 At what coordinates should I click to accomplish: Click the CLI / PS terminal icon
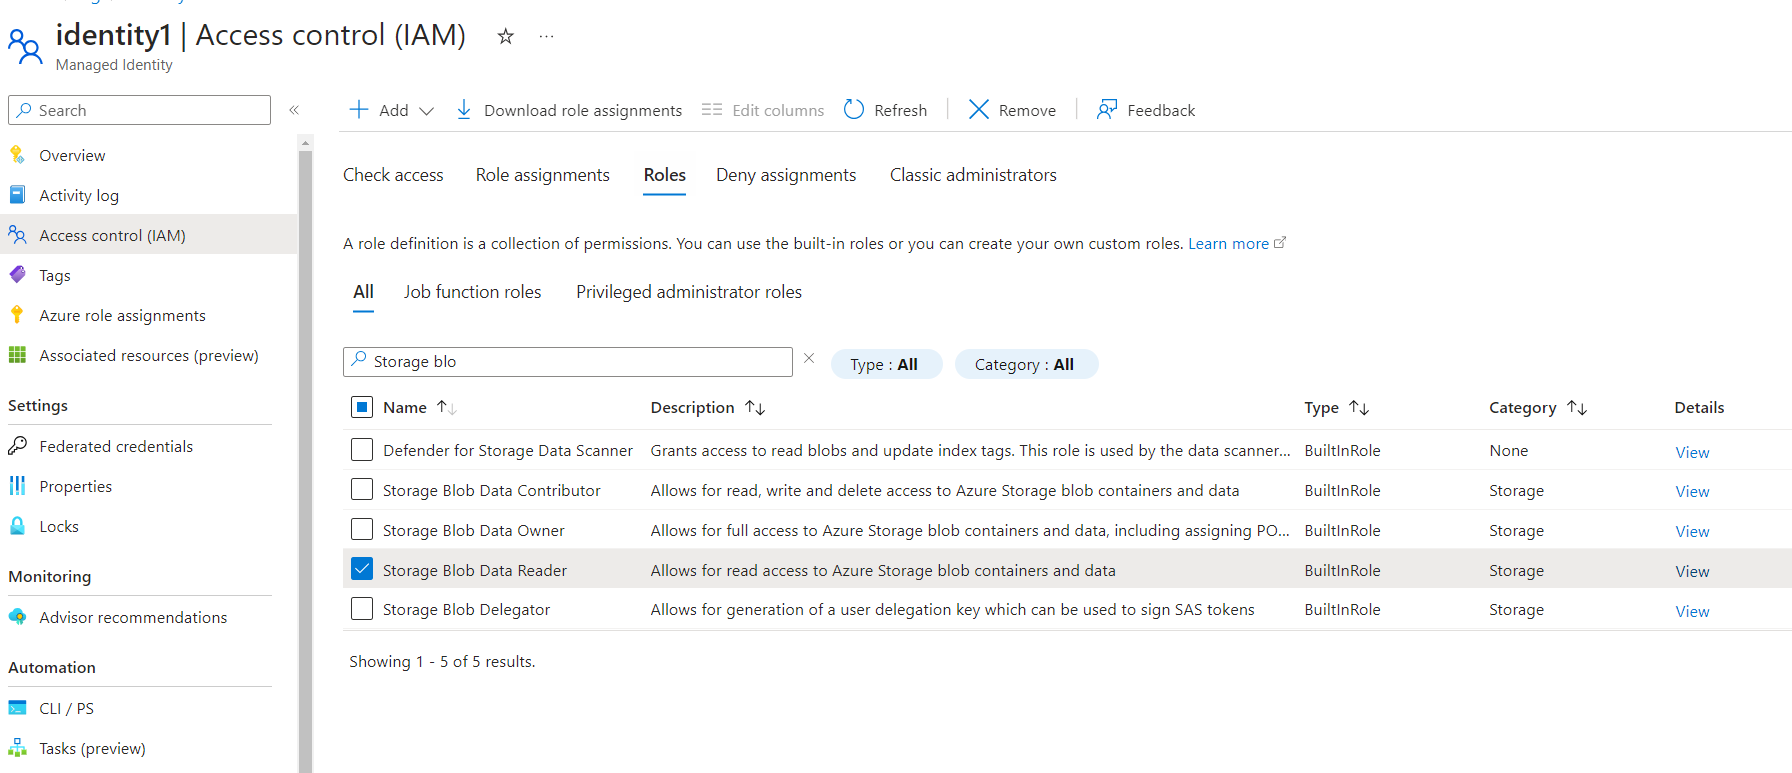tap(18, 708)
